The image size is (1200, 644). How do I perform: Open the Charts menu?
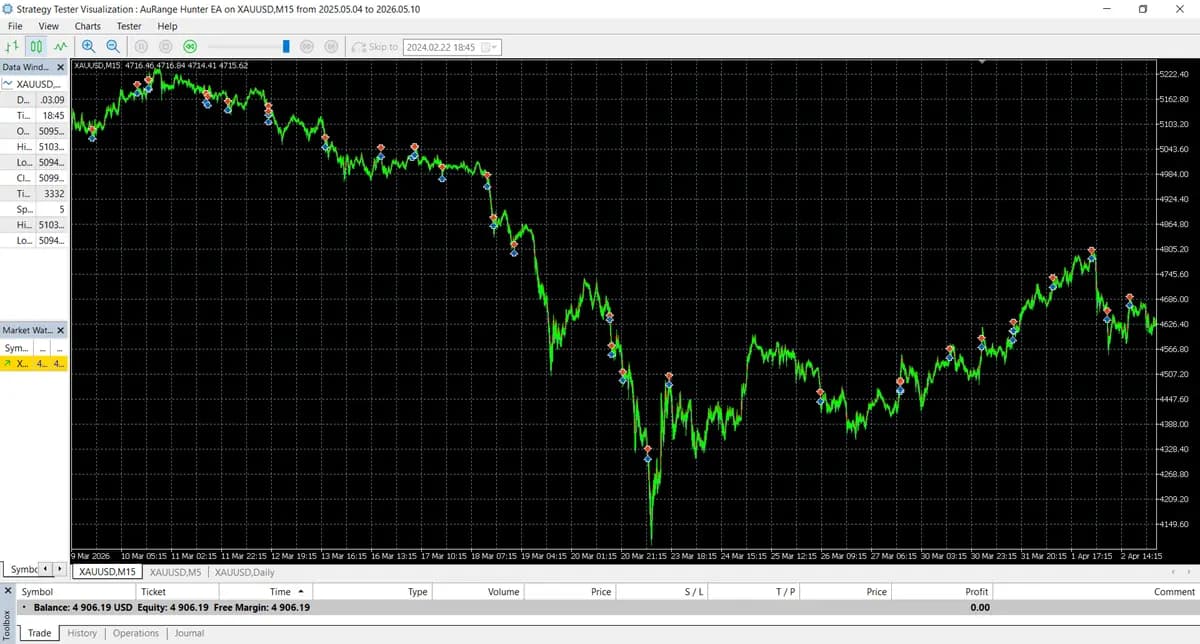click(88, 26)
